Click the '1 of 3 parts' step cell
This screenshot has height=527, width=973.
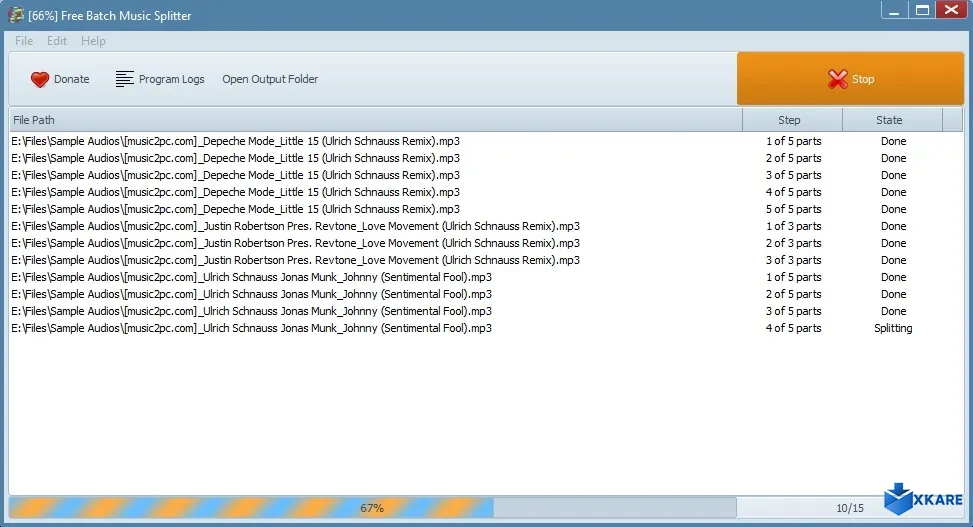[793, 226]
